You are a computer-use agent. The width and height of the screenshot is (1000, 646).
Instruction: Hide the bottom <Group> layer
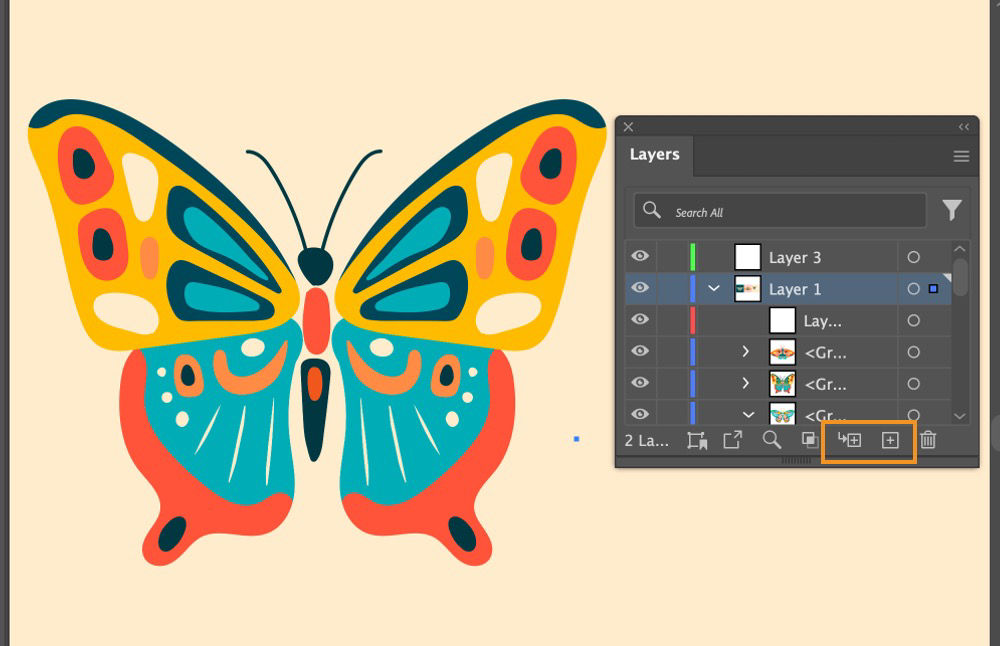pyautogui.click(x=640, y=414)
